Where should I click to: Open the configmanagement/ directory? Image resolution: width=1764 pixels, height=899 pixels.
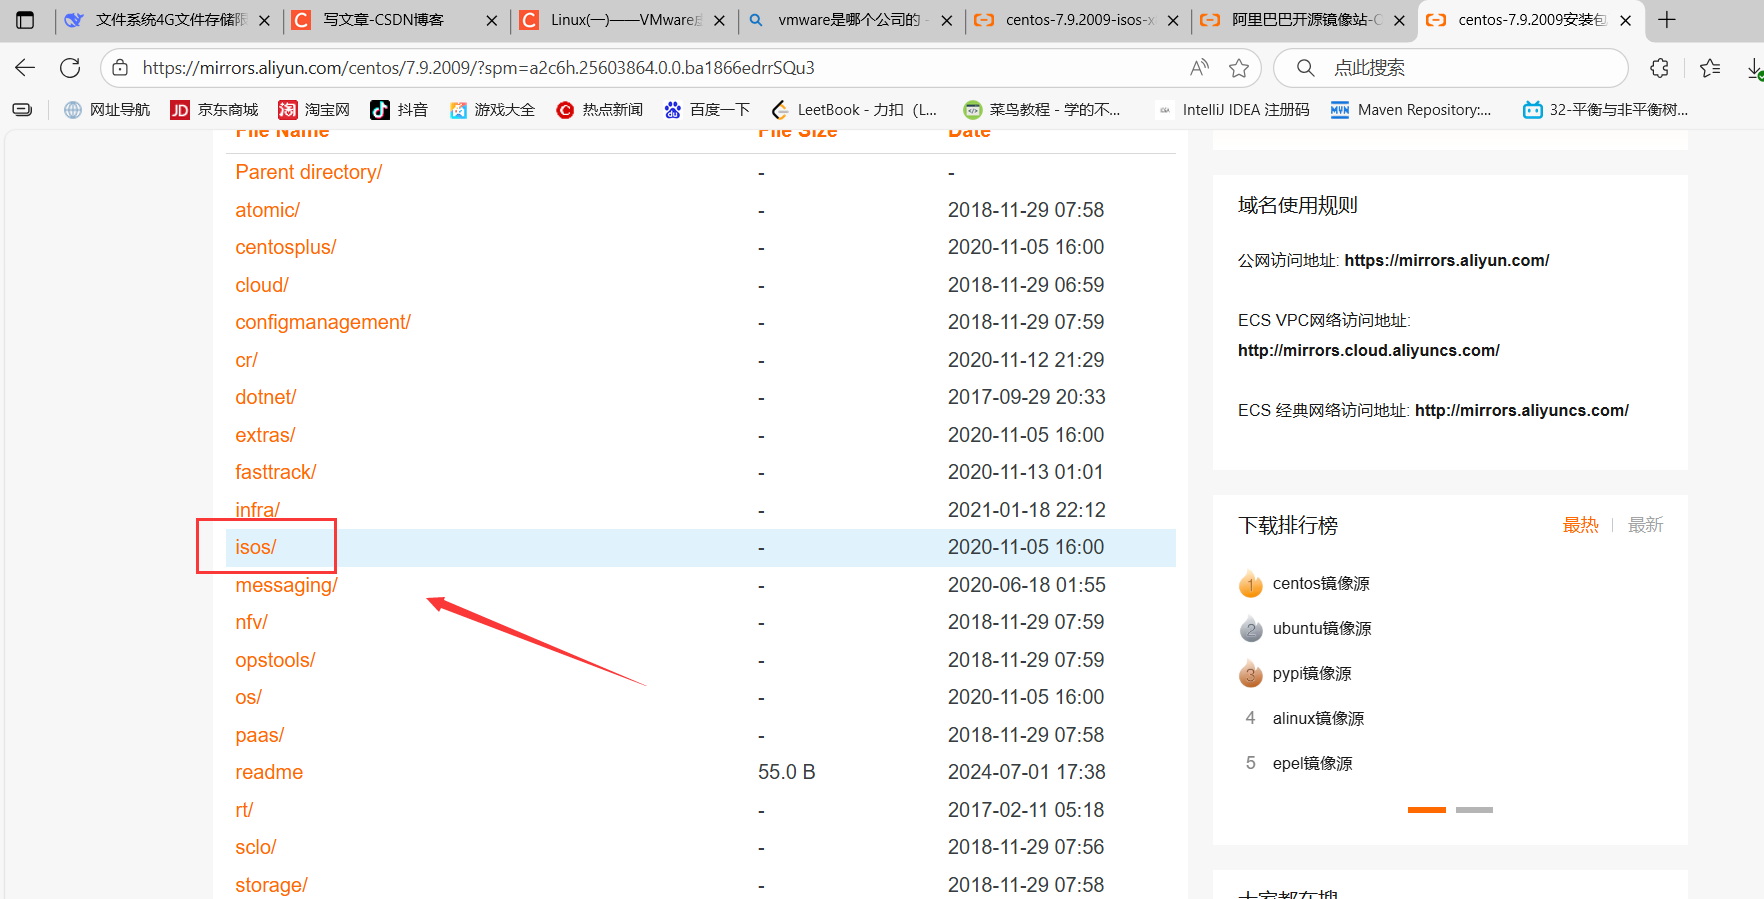323,322
